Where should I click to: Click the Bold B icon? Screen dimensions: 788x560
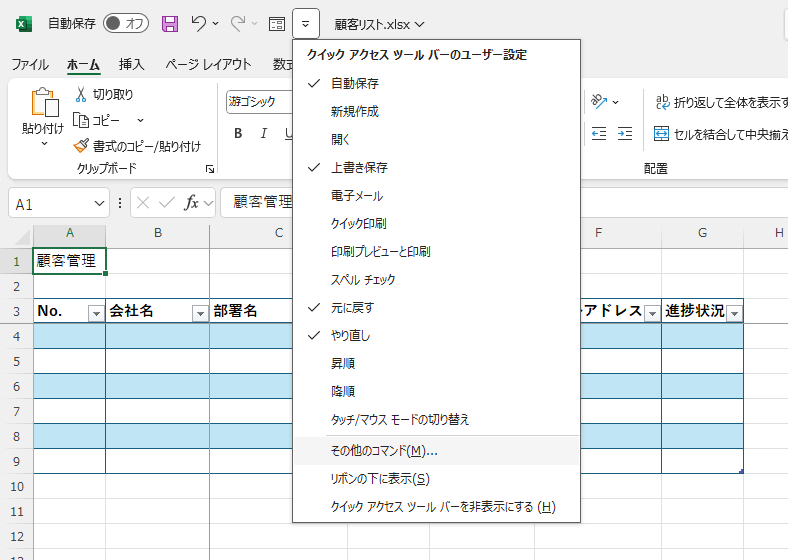click(x=238, y=134)
